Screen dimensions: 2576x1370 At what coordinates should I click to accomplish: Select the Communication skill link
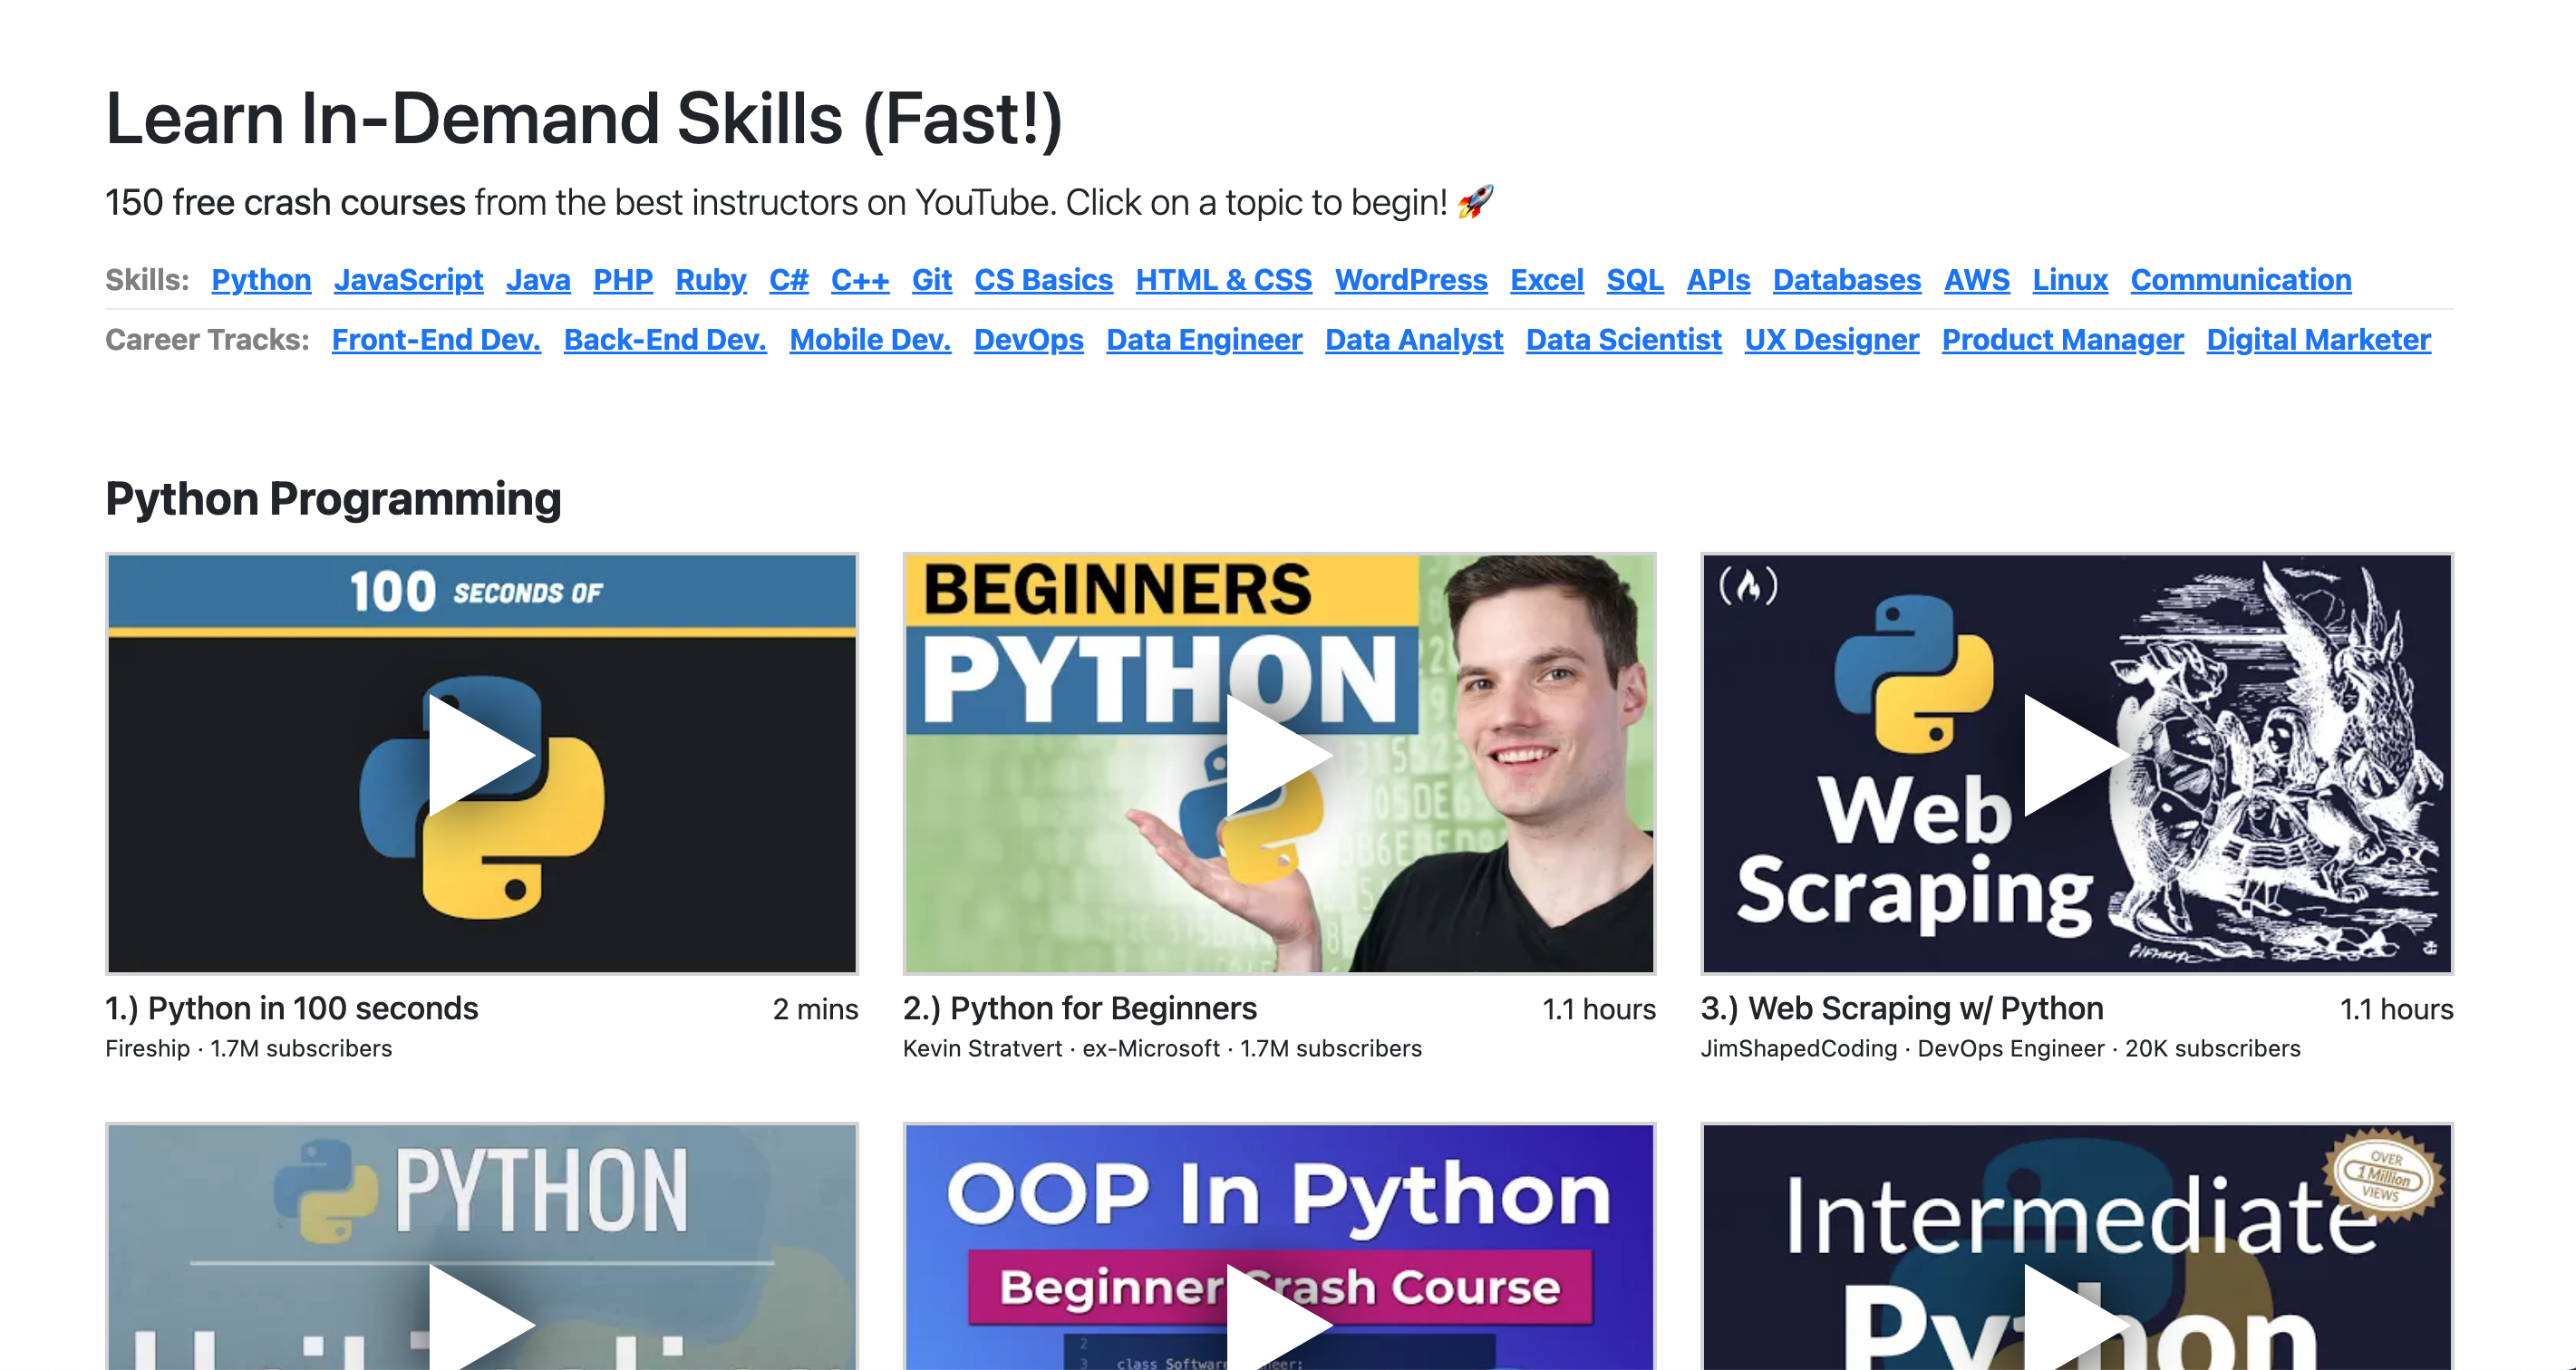[2241, 280]
